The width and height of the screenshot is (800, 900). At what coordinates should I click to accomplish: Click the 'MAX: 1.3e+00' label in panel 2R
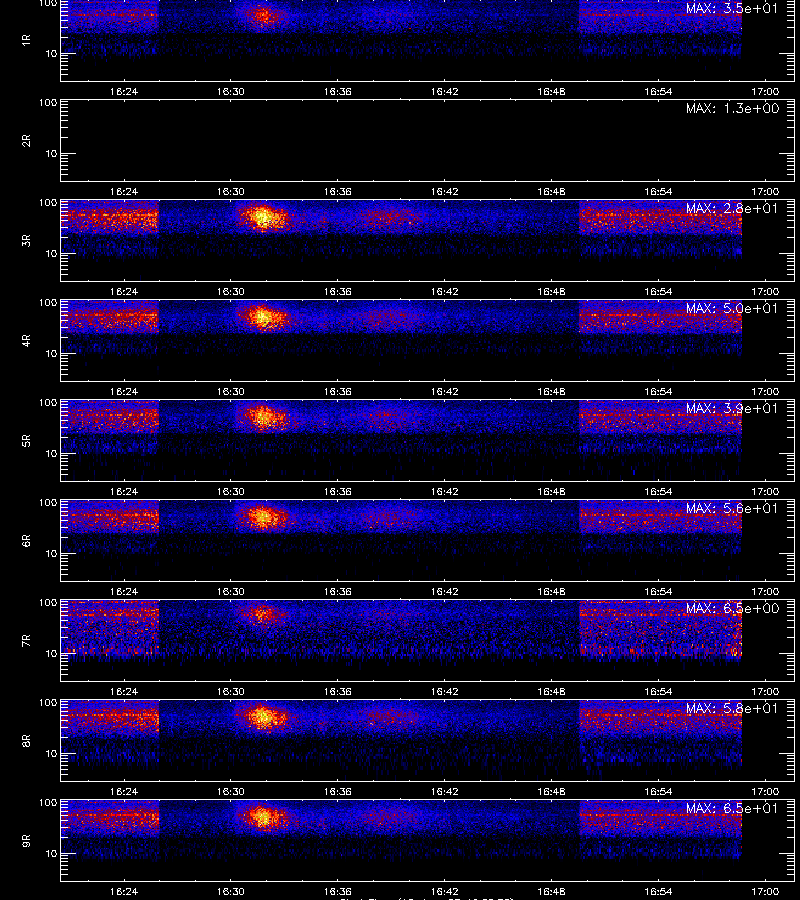click(x=732, y=108)
